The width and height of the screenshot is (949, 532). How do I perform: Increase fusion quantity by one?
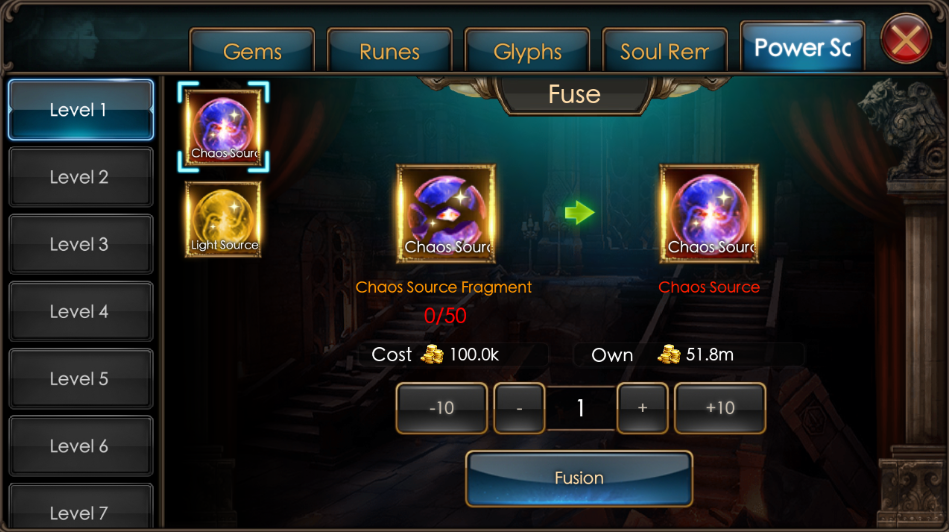coord(642,408)
